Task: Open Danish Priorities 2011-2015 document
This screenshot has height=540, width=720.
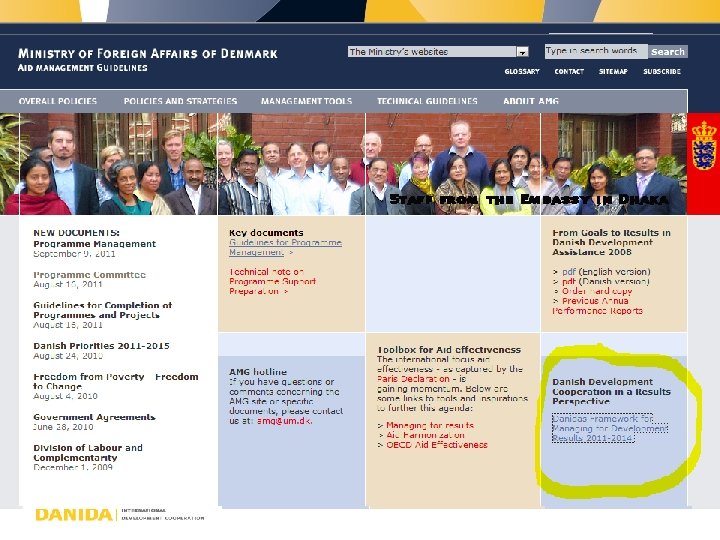Action: (x=101, y=346)
